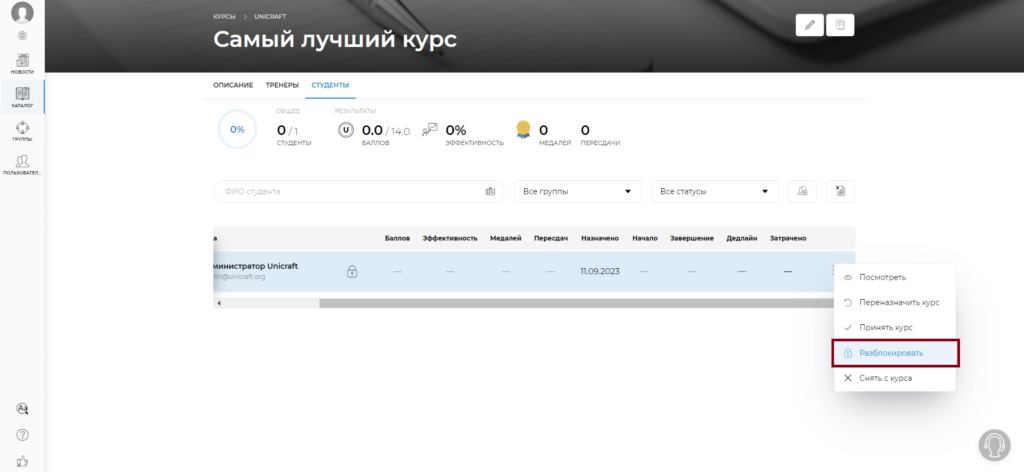Click efficiency chart icon in statistics
The width and height of the screenshot is (1024, 472).
point(430,129)
